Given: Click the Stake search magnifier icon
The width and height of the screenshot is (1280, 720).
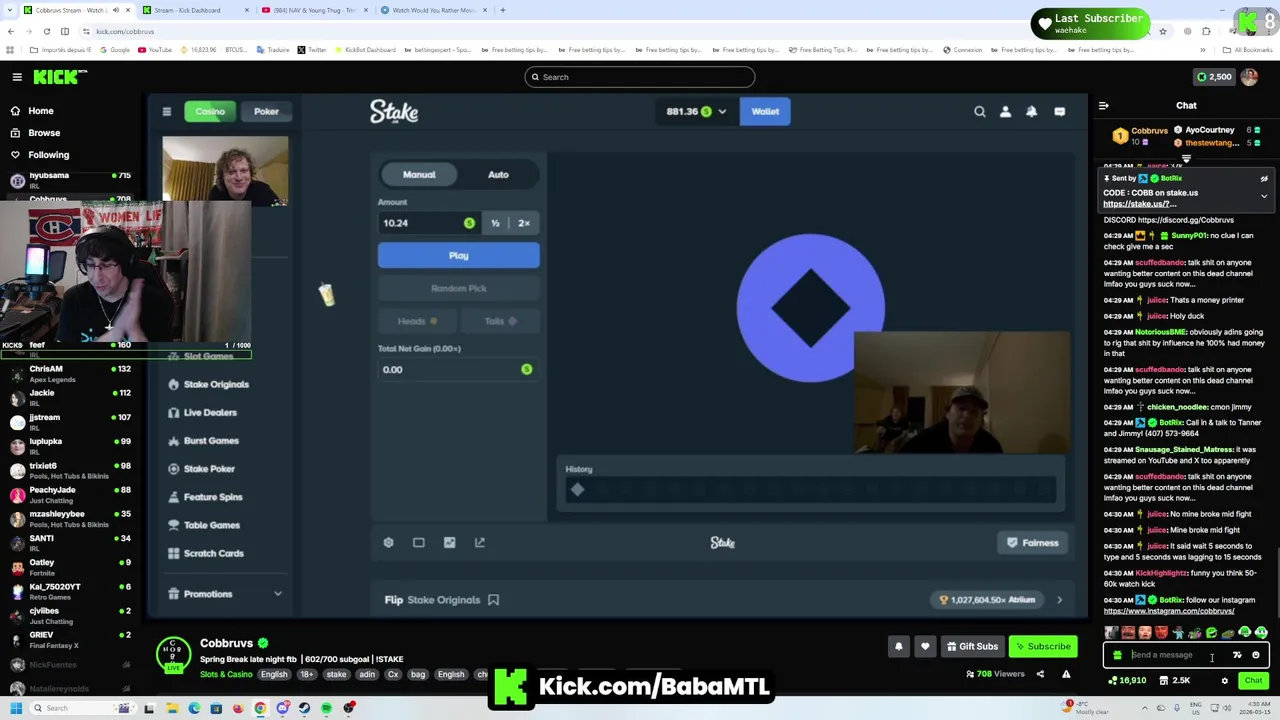Looking at the screenshot, I should [980, 112].
